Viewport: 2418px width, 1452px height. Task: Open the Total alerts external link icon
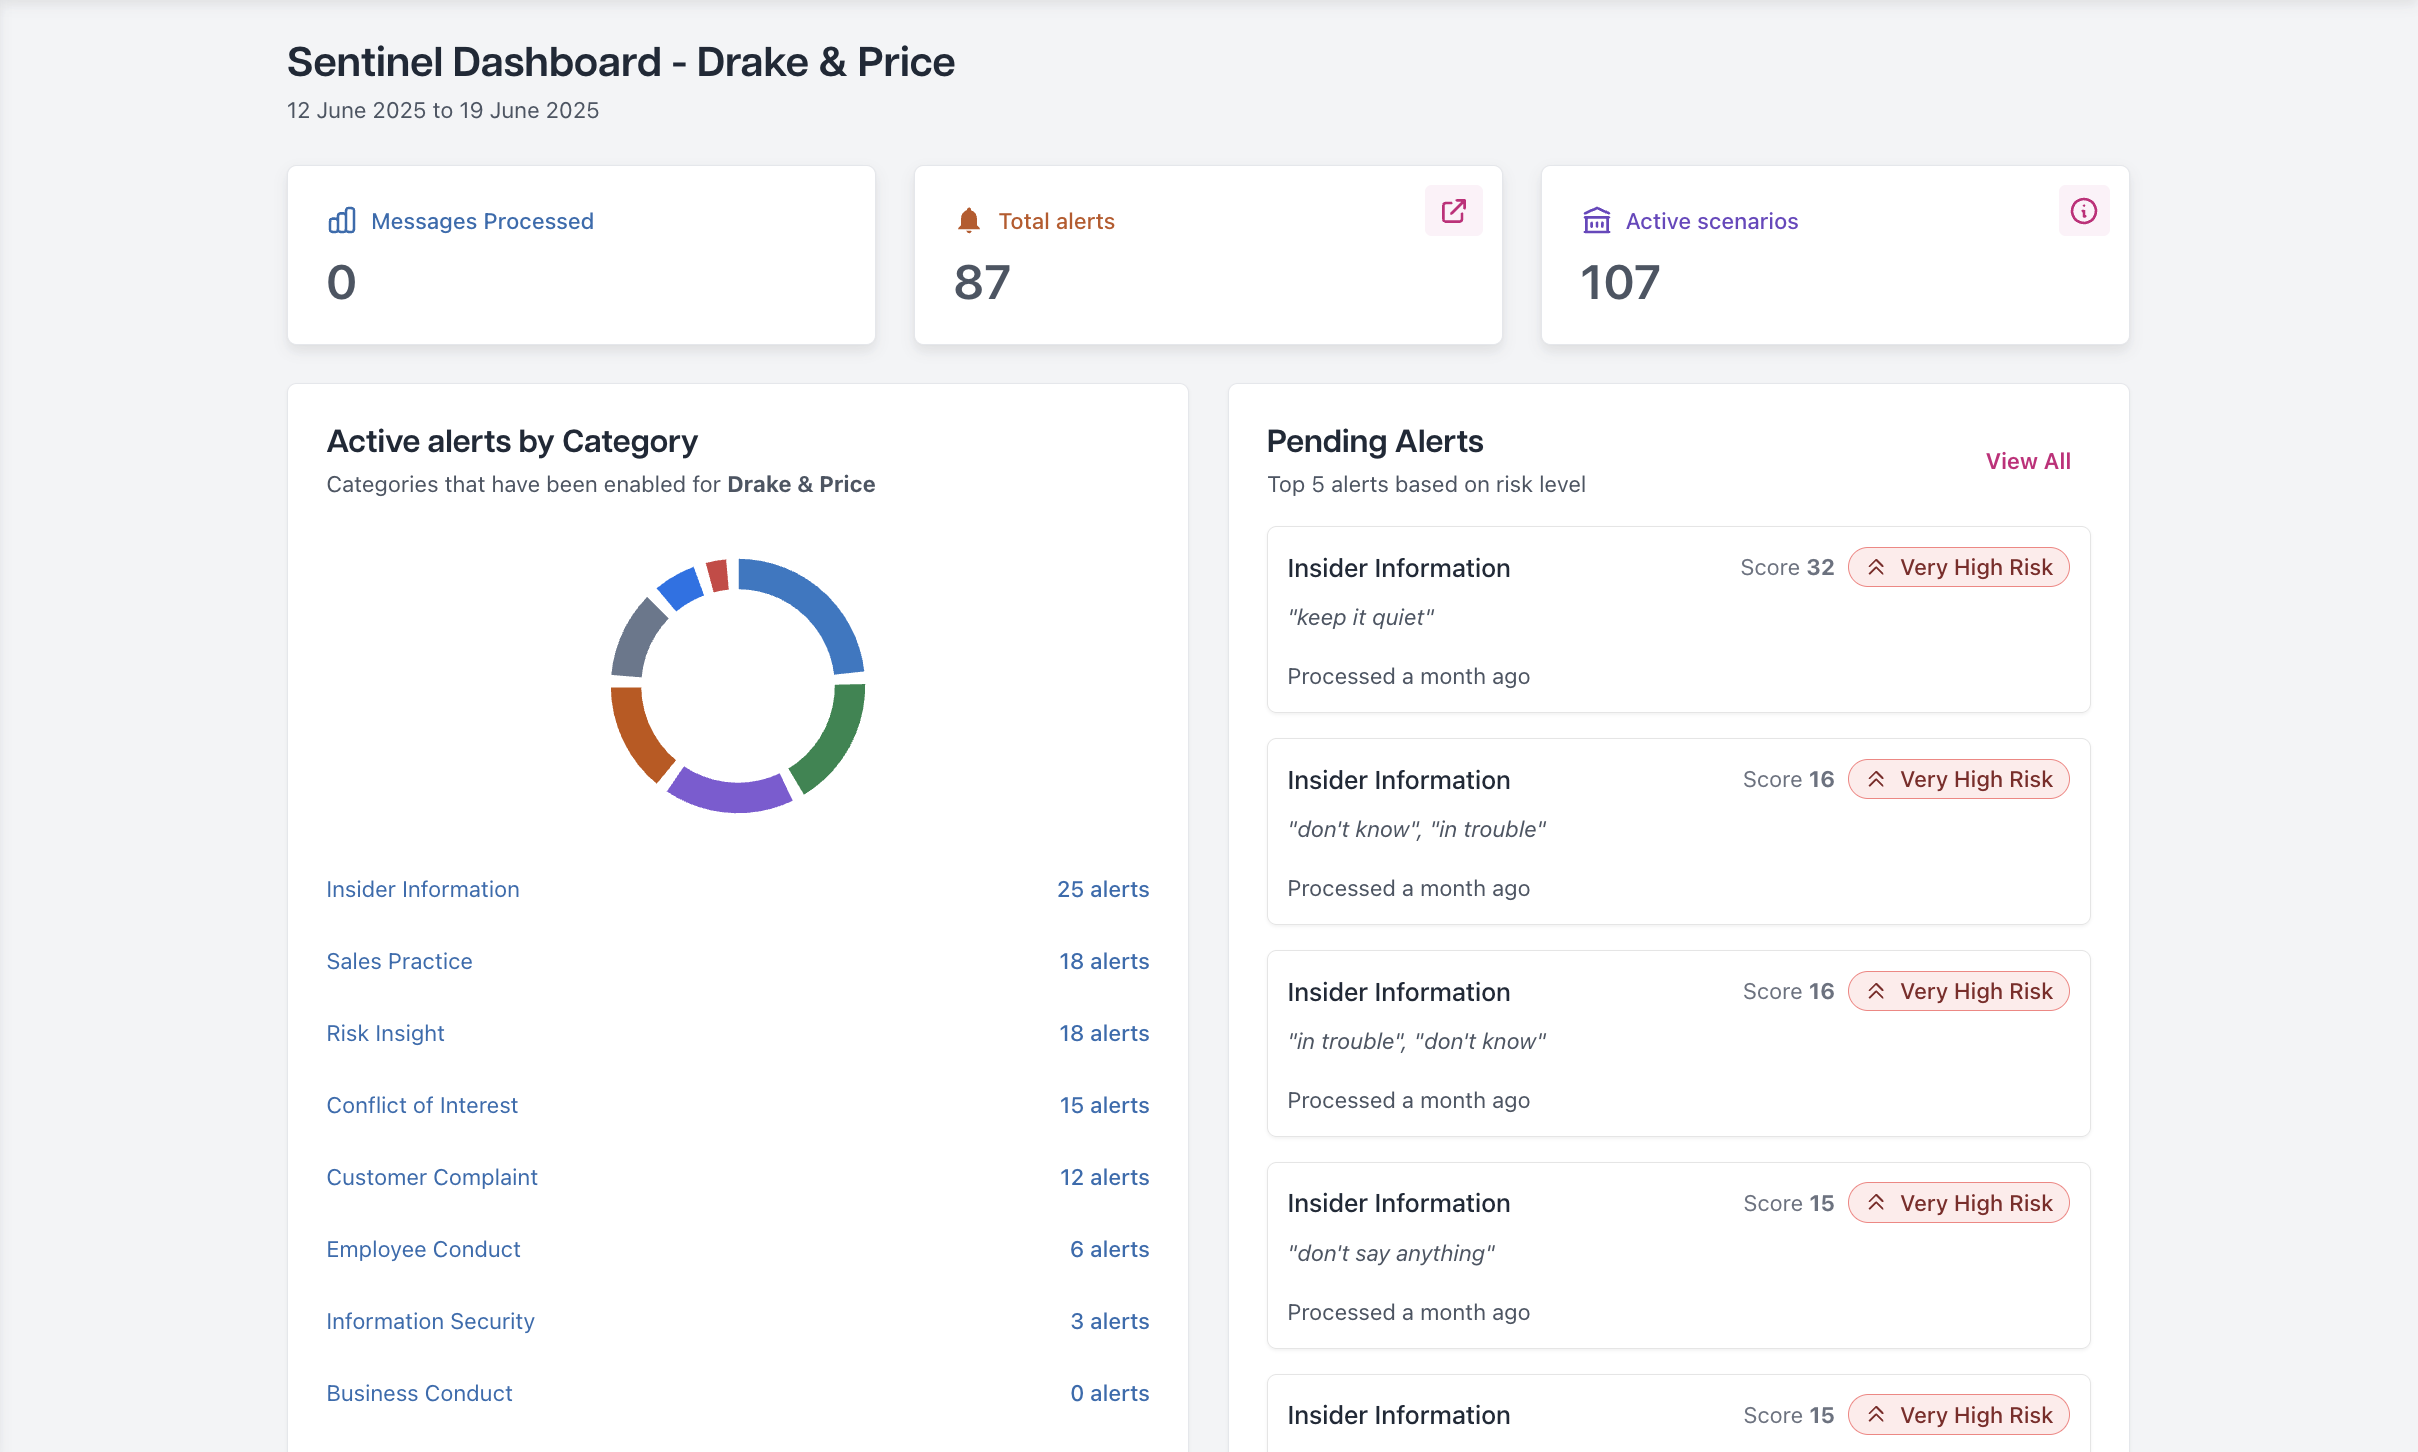(x=1453, y=211)
